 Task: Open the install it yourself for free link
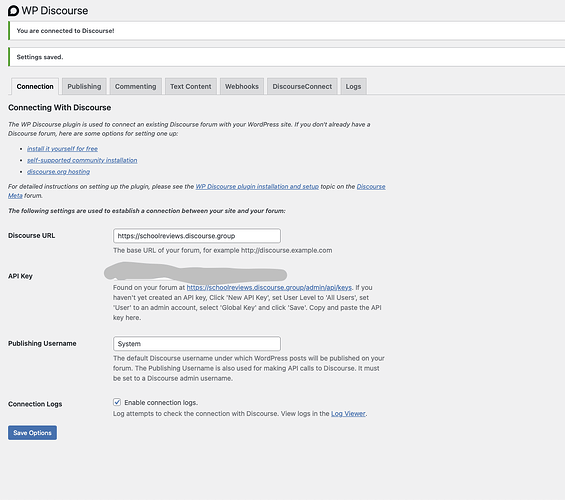[62, 148]
